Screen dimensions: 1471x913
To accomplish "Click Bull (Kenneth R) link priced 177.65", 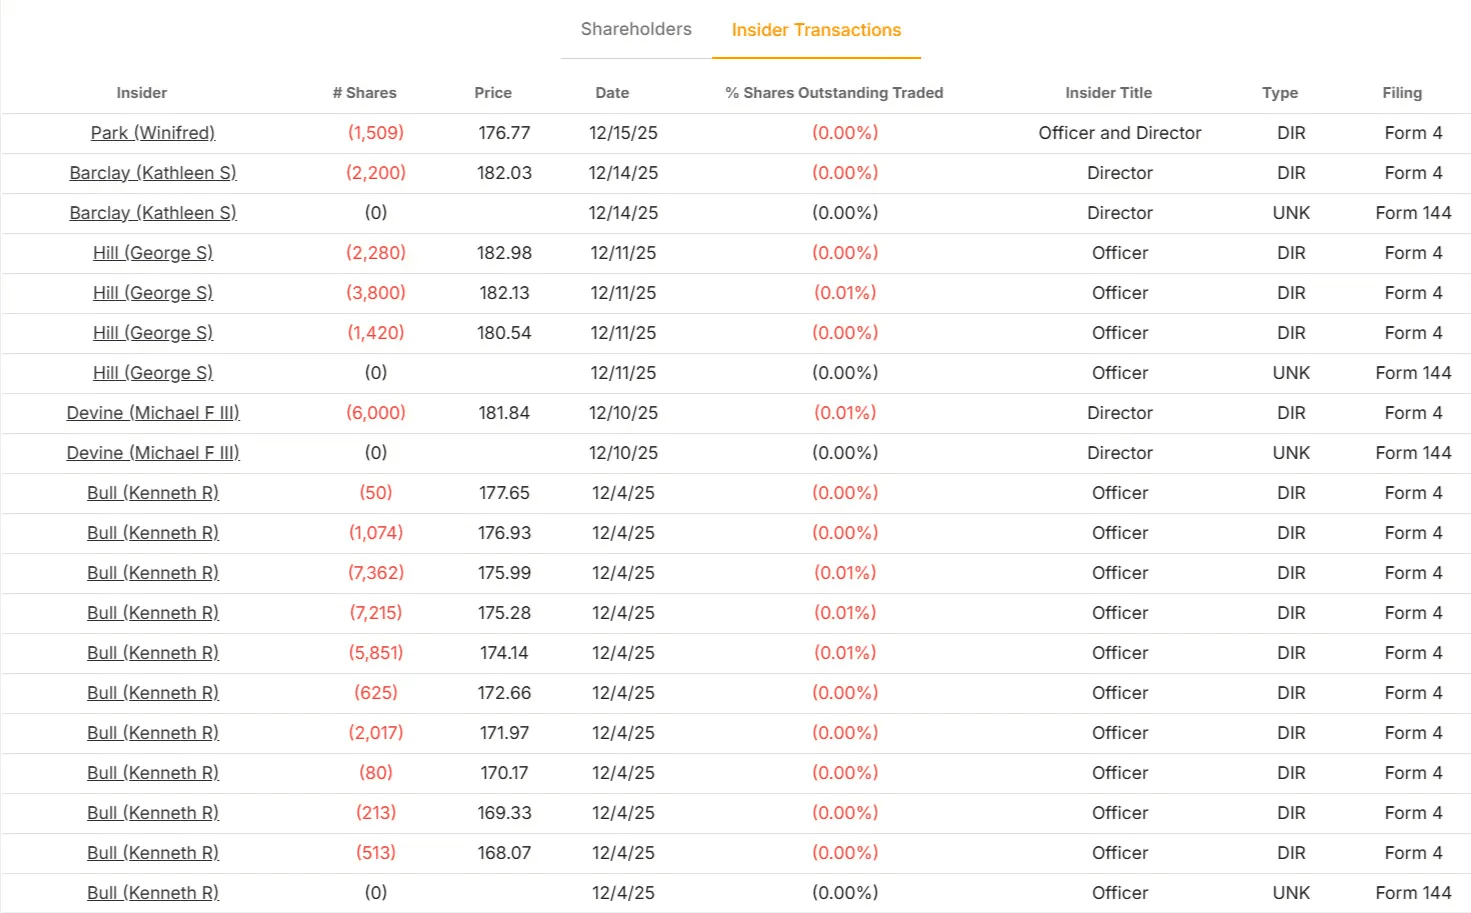I will click(x=153, y=493).
